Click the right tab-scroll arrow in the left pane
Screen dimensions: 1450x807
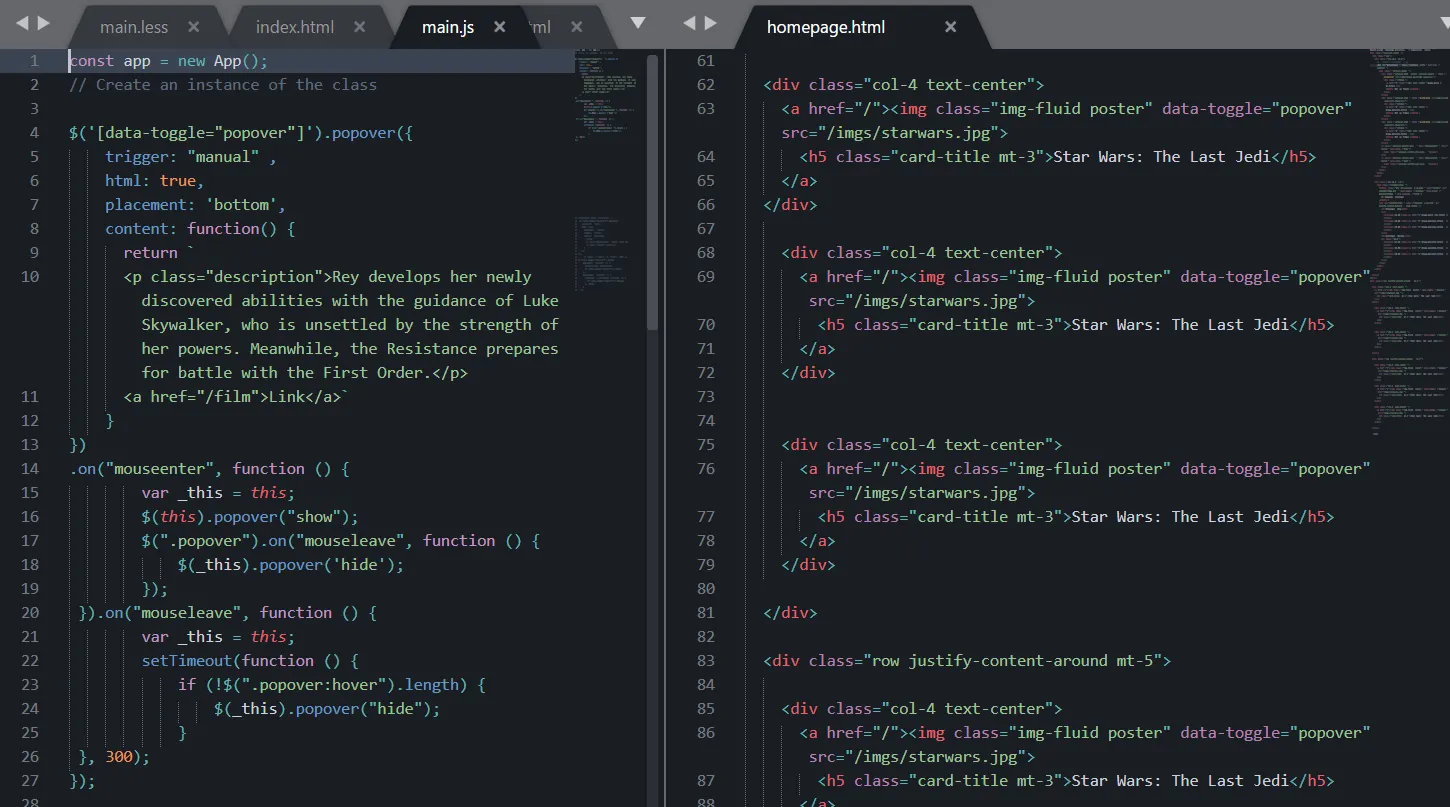[46, 22]
